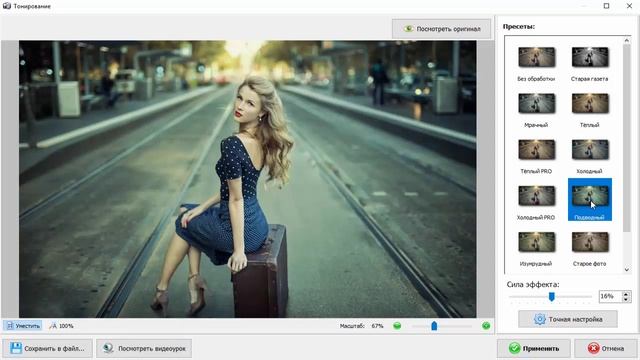This screenshot has width=640, height=360.
Task: Decrease effect strength with down arrow
Action: click(626, 300)
